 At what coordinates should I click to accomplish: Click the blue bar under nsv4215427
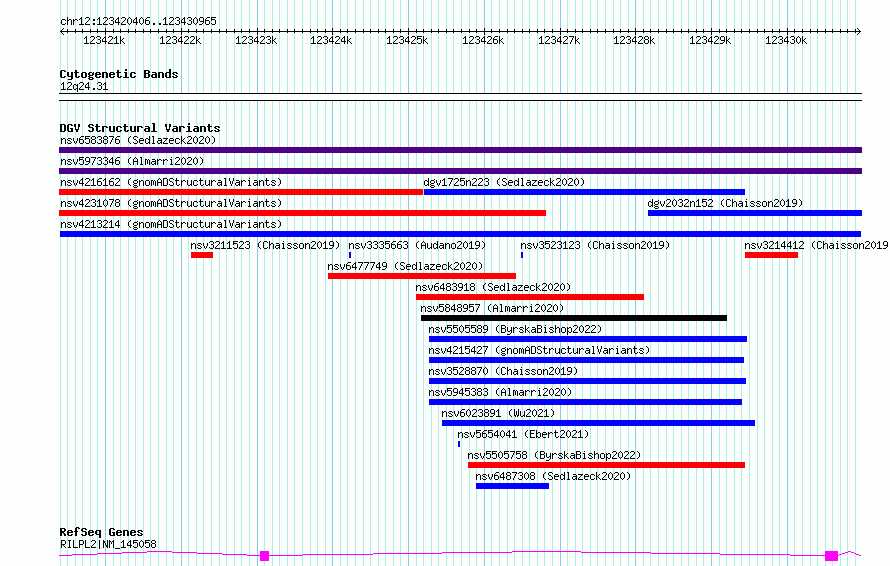click(586, 360)
